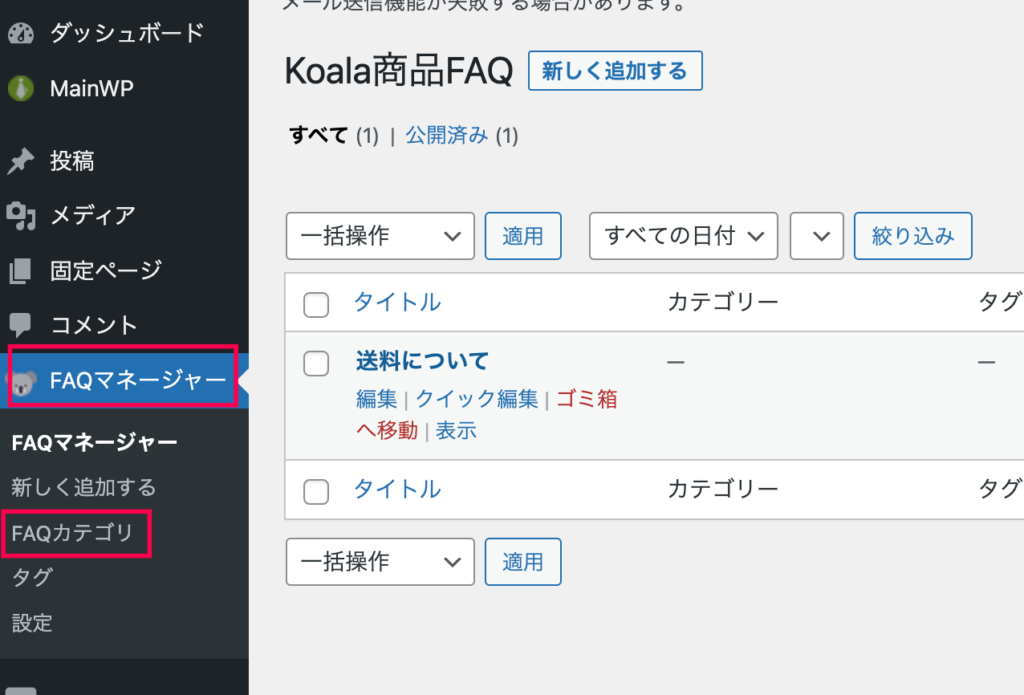The image size is (1024, 695).
Task: Click the Dashboard gauge icon
Action: click(x=21, y=33)
